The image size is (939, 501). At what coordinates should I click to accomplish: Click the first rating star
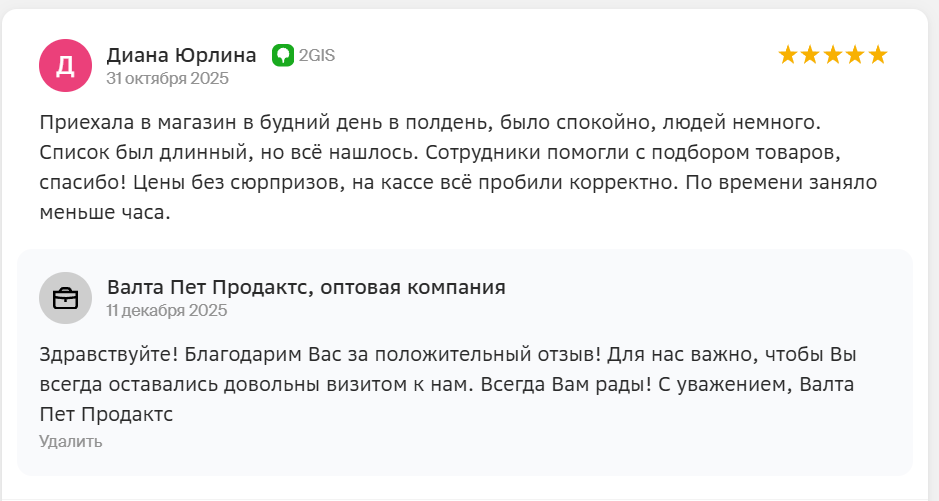pyautogui.click(x=788, y=55)
